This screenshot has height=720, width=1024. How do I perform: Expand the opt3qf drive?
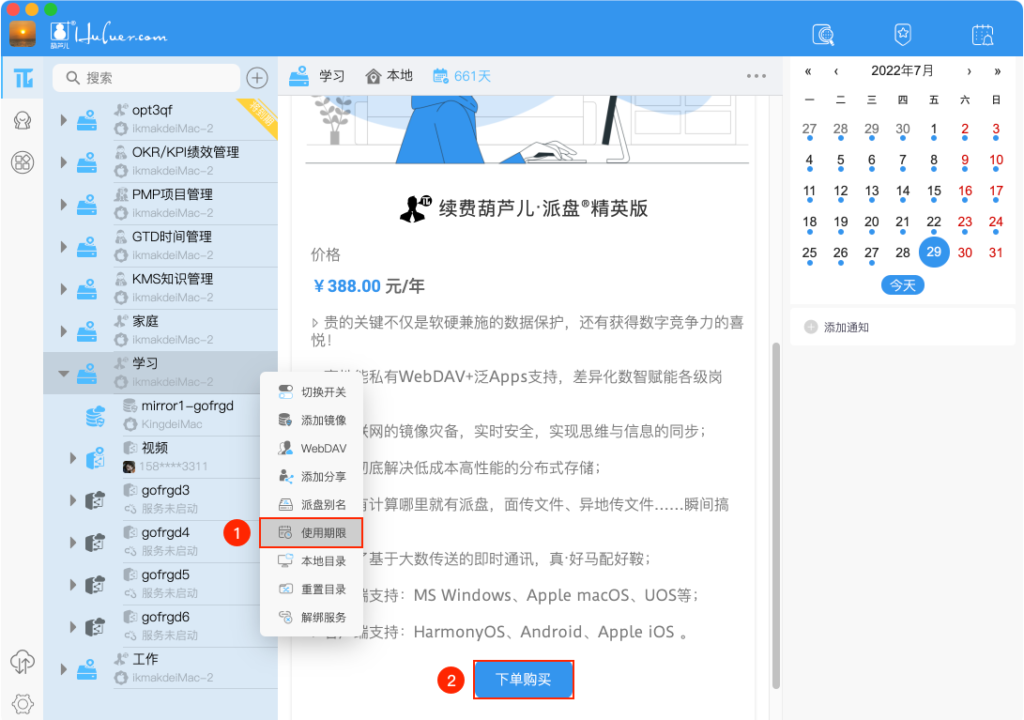63,120
